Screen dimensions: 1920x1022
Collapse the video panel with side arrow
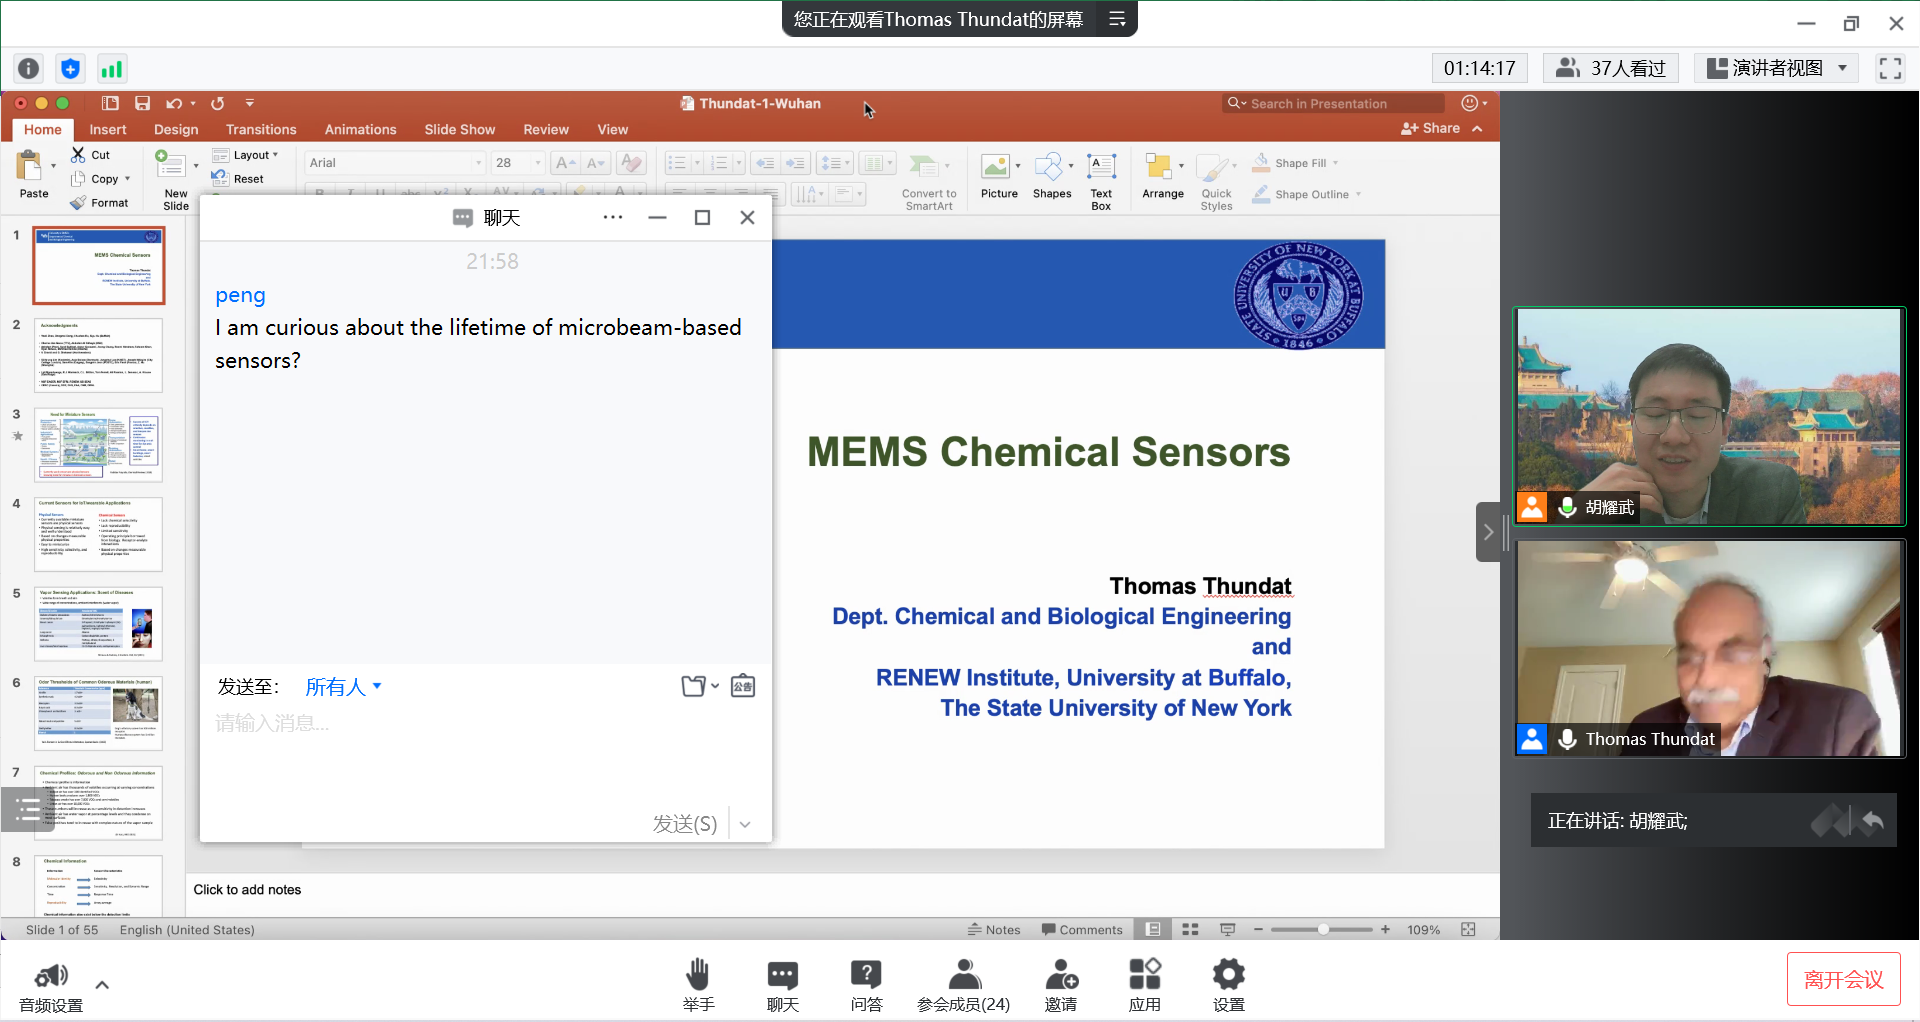coord(1488,532)
